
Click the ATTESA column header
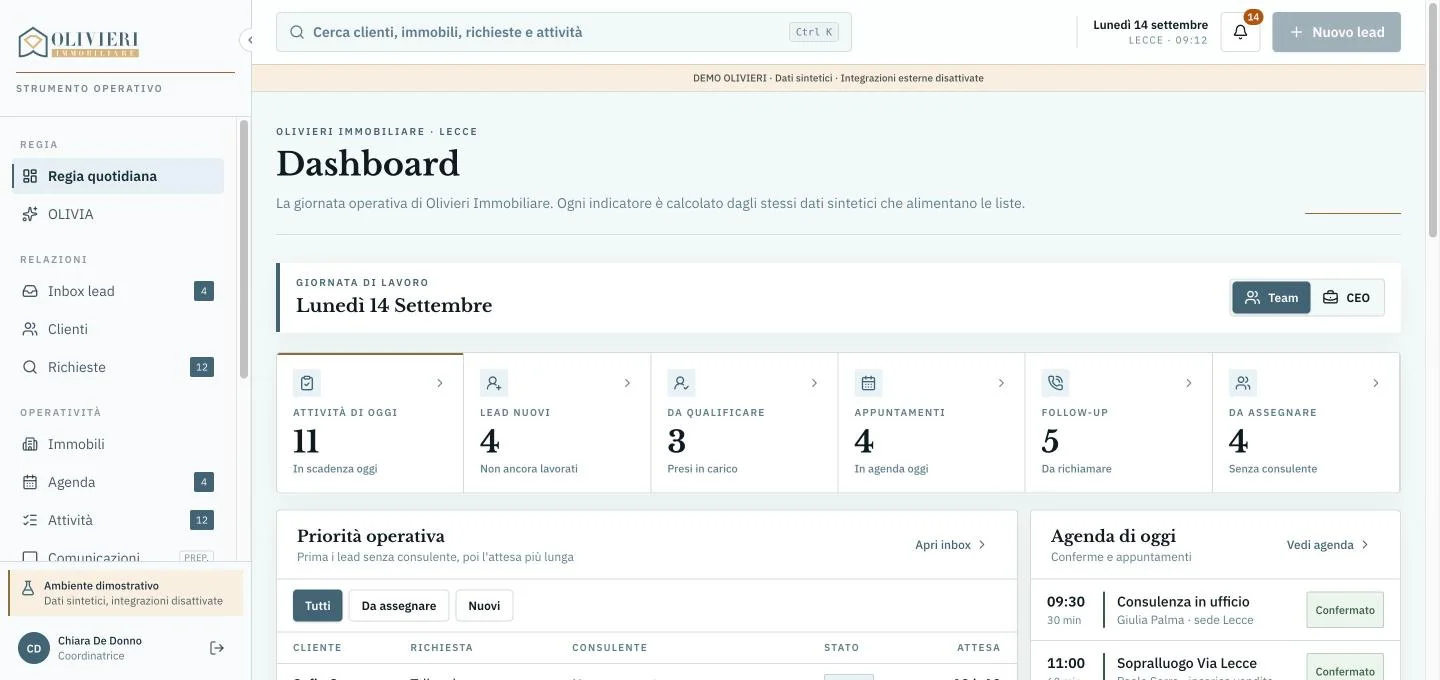click(979, 648)
